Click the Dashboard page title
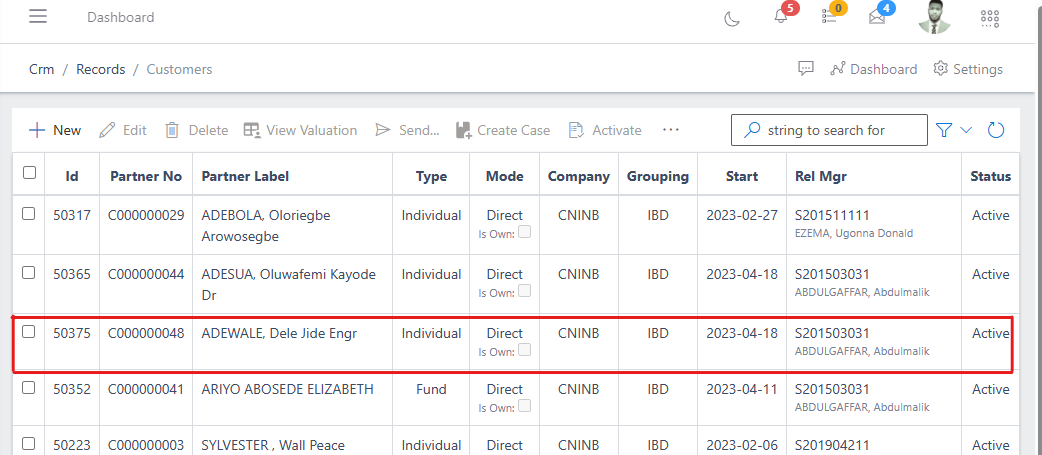The height and width of the screenshot is (455, 1042). point(120,17)
